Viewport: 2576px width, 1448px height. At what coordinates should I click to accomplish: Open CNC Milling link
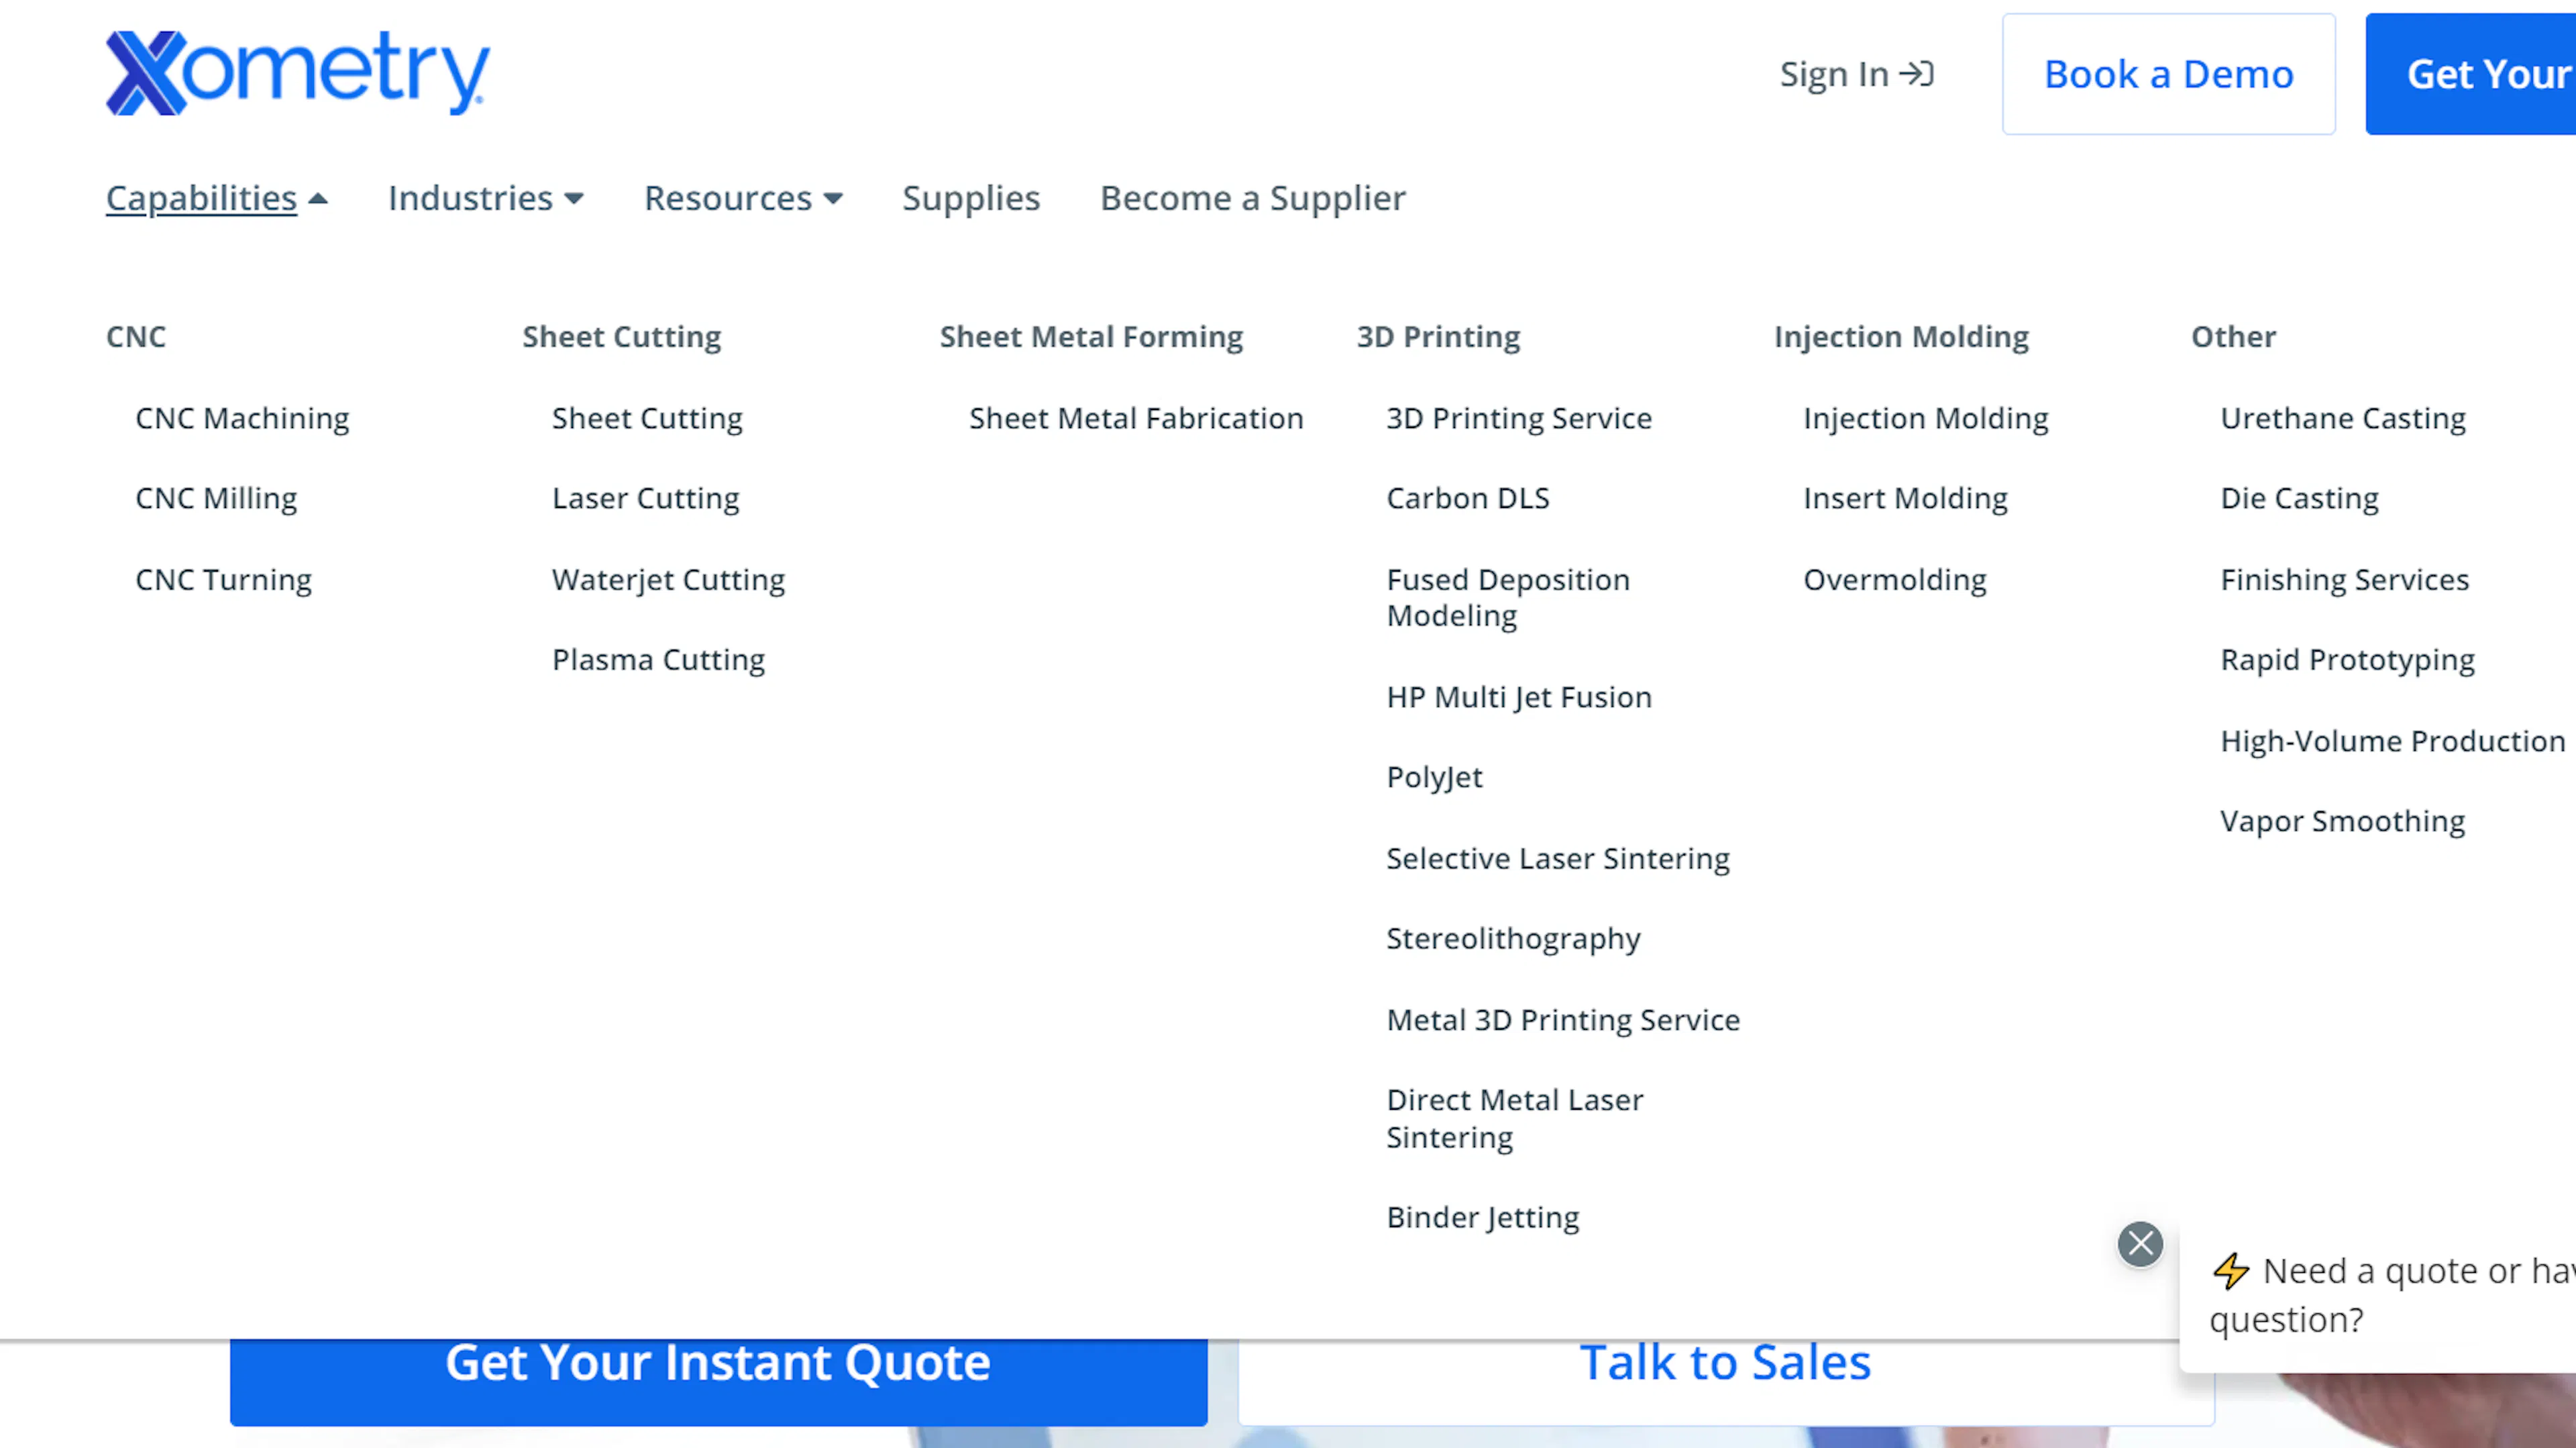coord(216,498)
